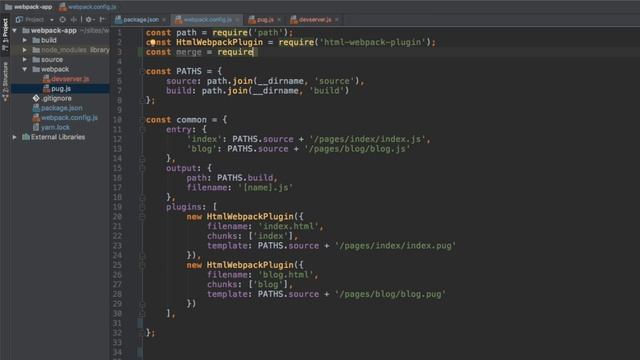Viewport: 640px width, 360px height.
Task: Expand the node_modules folder
Action: point(25,50)
